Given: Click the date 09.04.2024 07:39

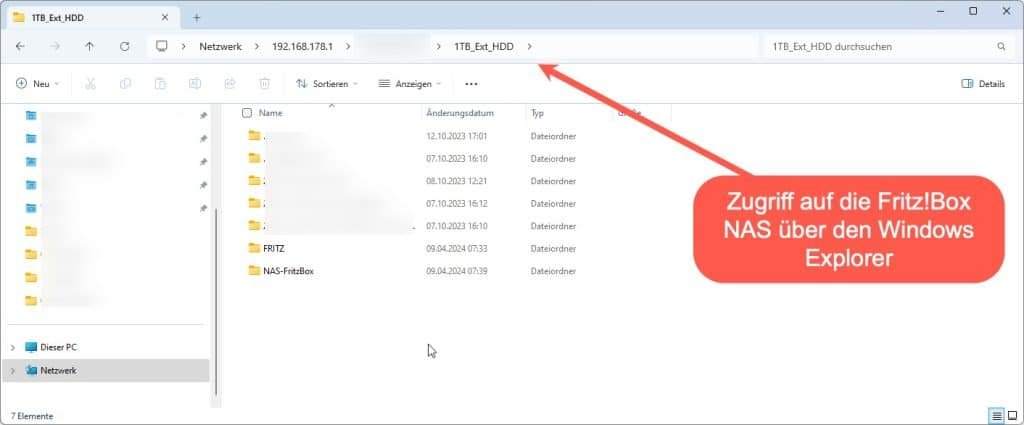Looking at the screenshot, I should 456,270.
